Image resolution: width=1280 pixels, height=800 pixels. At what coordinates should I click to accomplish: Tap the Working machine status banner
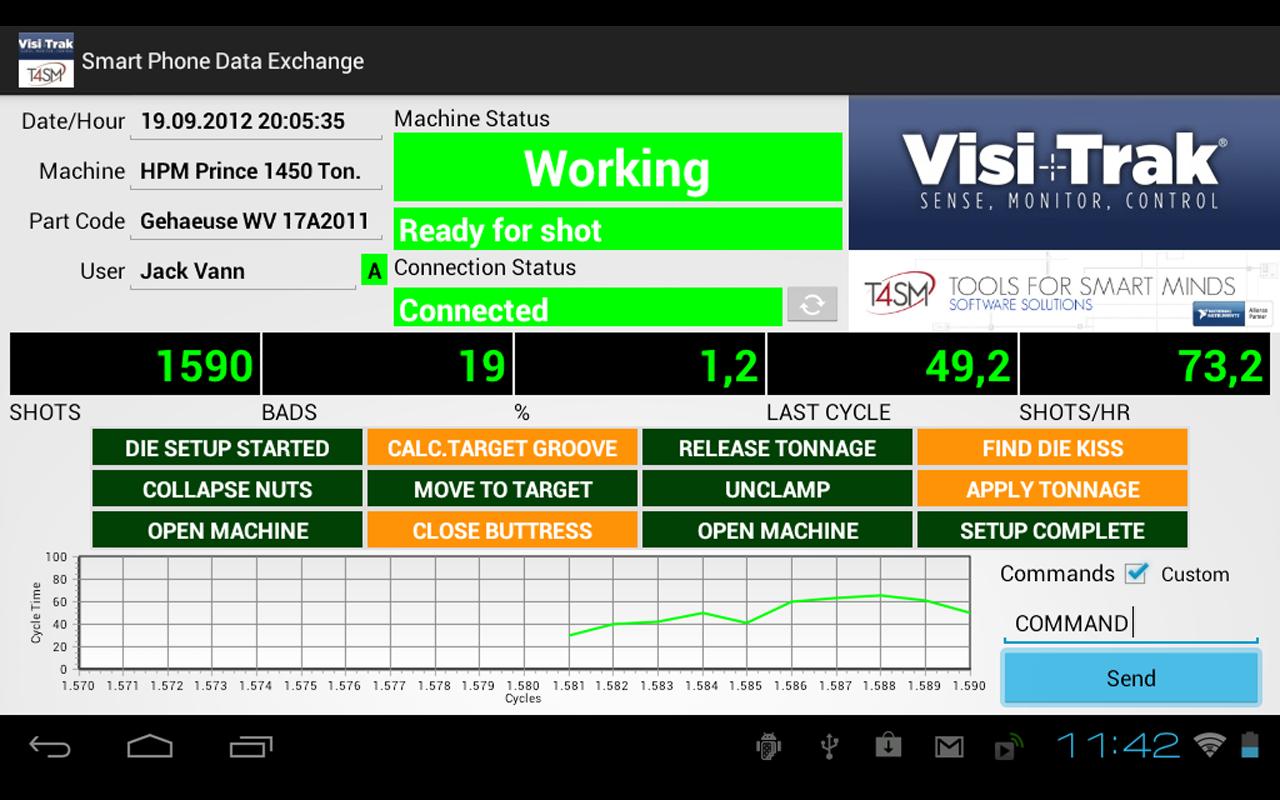tap(618, 168)
